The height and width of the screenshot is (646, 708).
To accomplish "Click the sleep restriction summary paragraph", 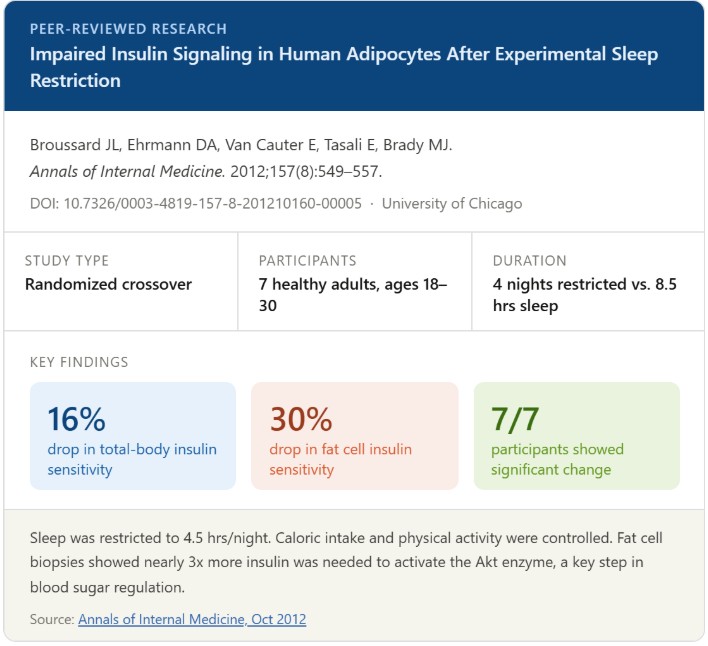I will coord(346,562).
